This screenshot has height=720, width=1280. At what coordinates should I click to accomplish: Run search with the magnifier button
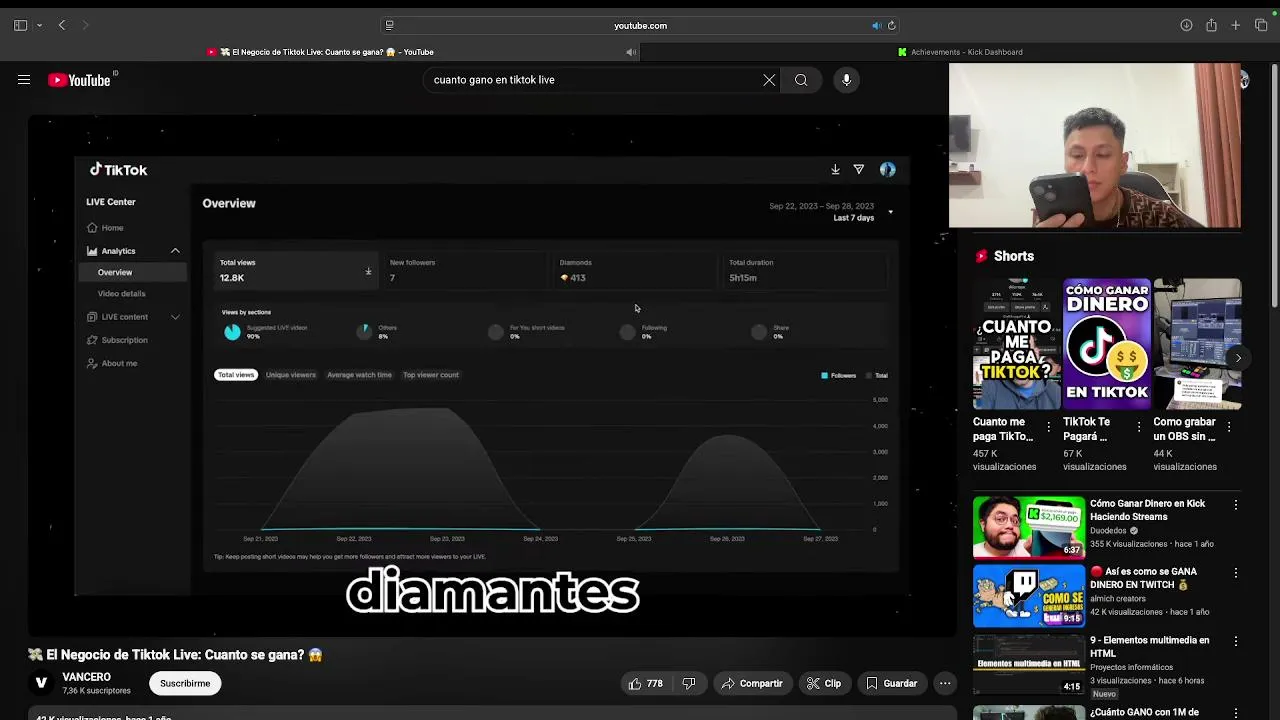(x=801, y=80)
